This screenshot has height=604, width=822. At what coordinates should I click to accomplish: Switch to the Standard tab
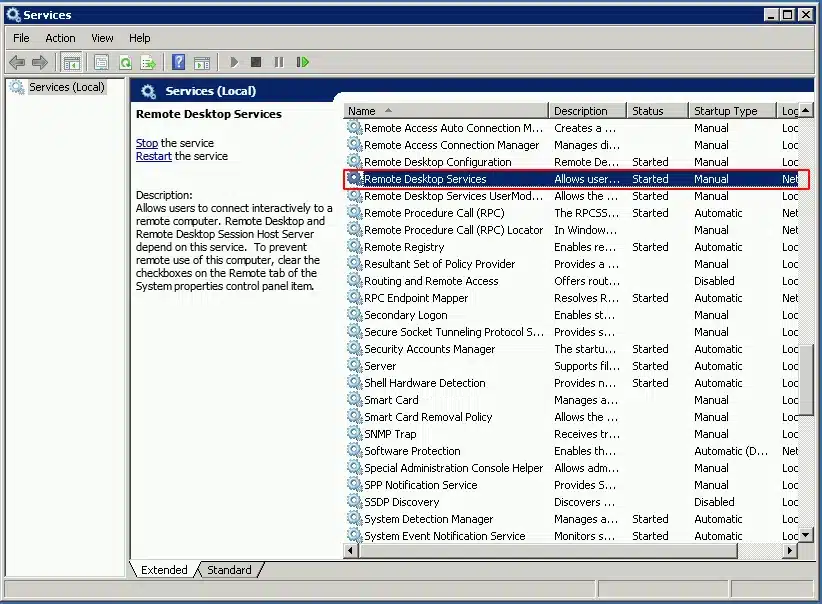[x=229, y=570]
